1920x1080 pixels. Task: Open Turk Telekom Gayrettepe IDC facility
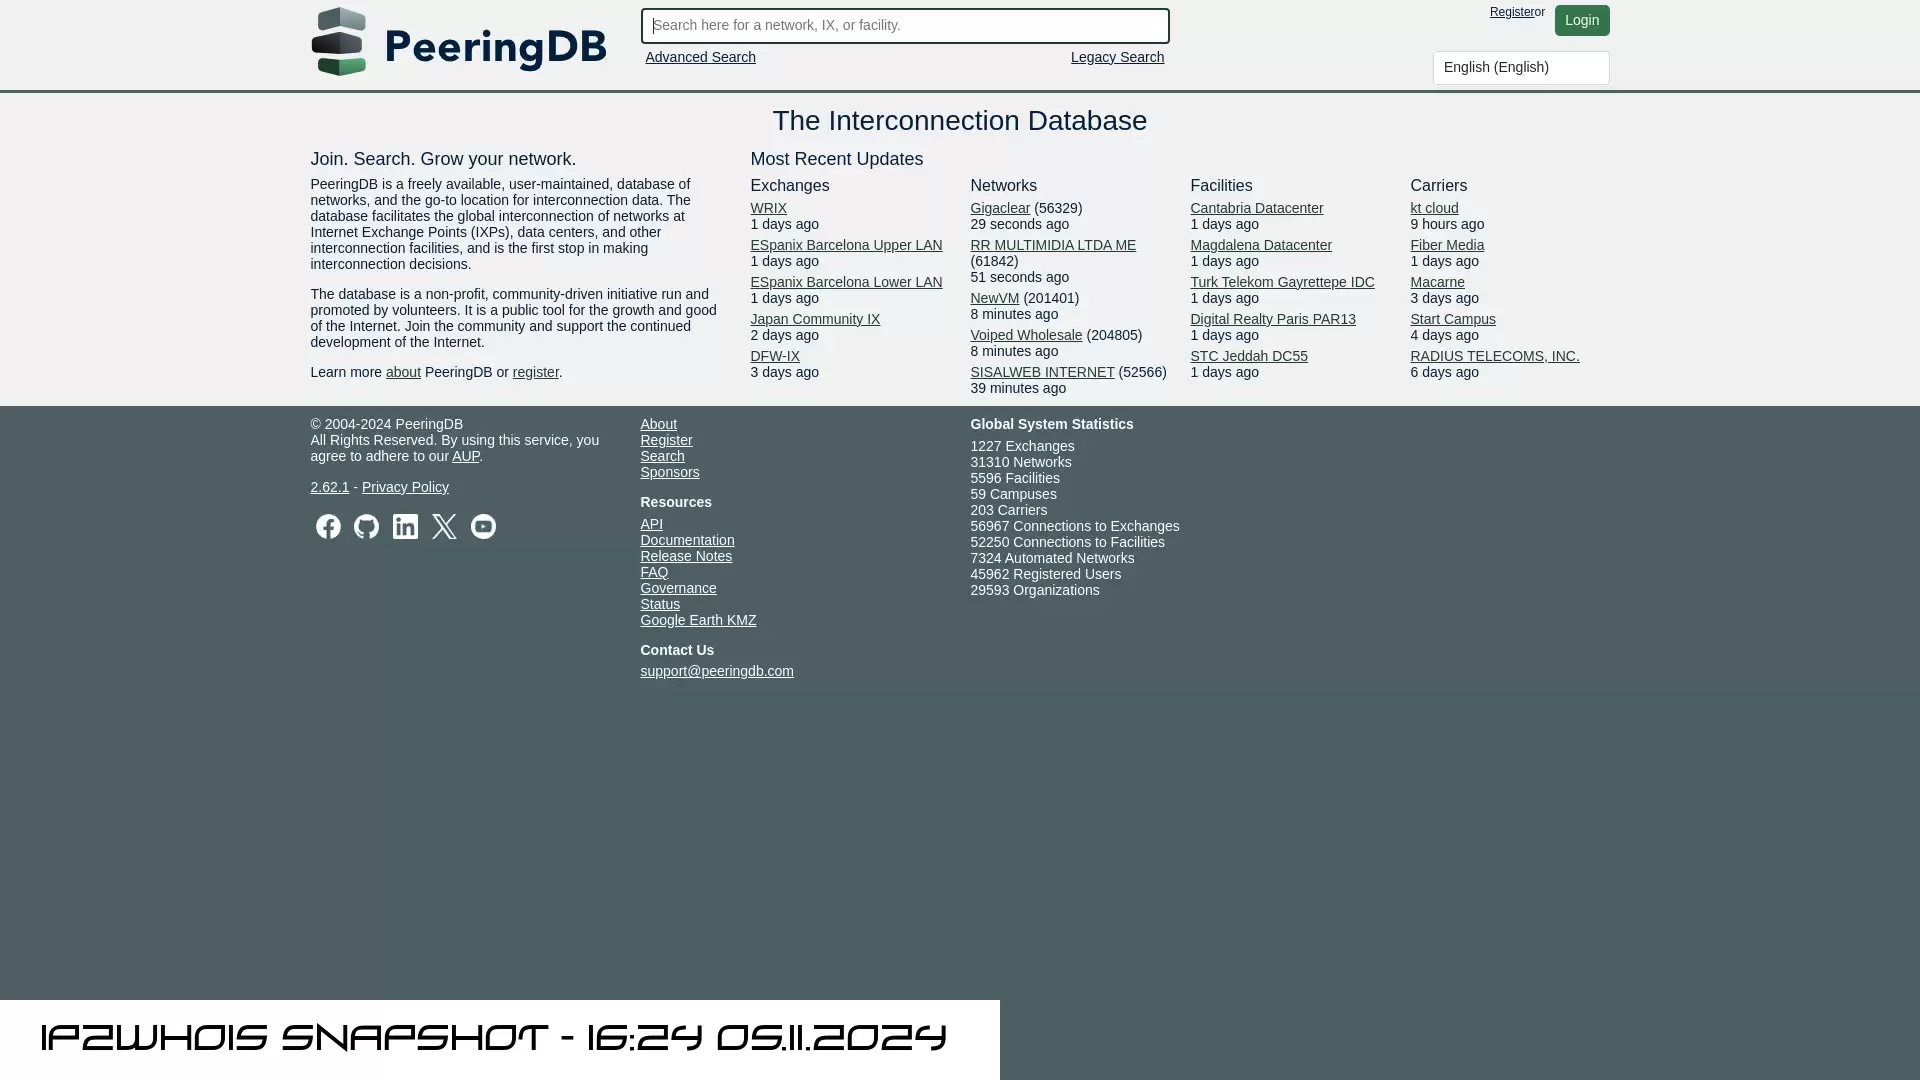(x=1282, y=282)
